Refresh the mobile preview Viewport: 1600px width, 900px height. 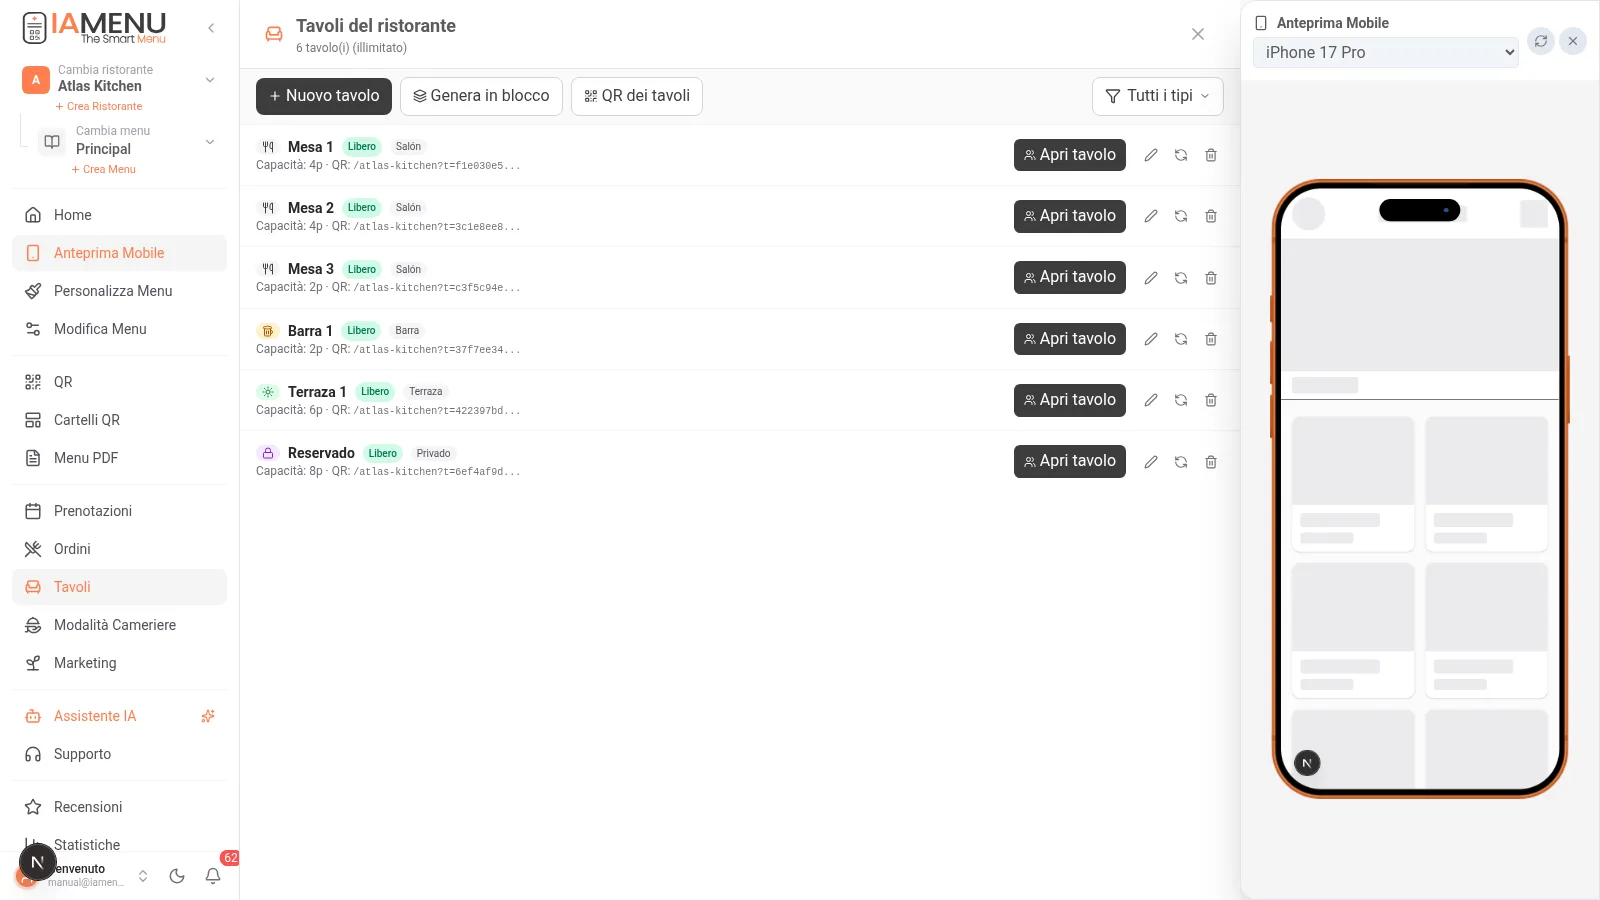pyautogui.click(x=1541, y=41)
